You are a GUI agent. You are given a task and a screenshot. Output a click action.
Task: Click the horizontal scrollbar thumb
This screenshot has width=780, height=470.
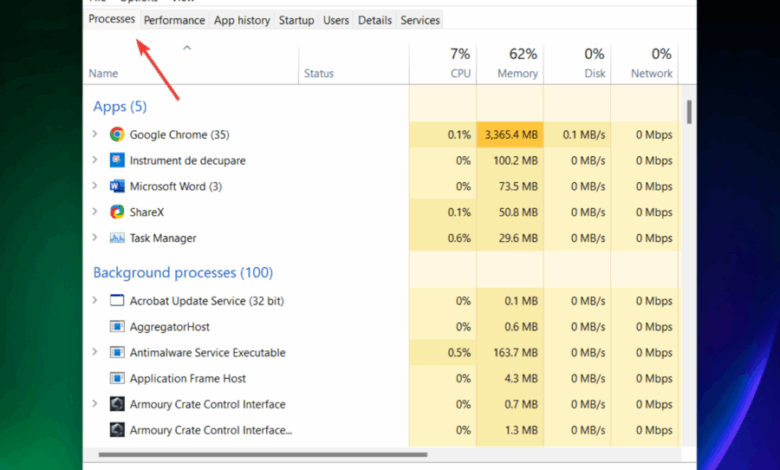pyautogui.click(x=263, y=454)
